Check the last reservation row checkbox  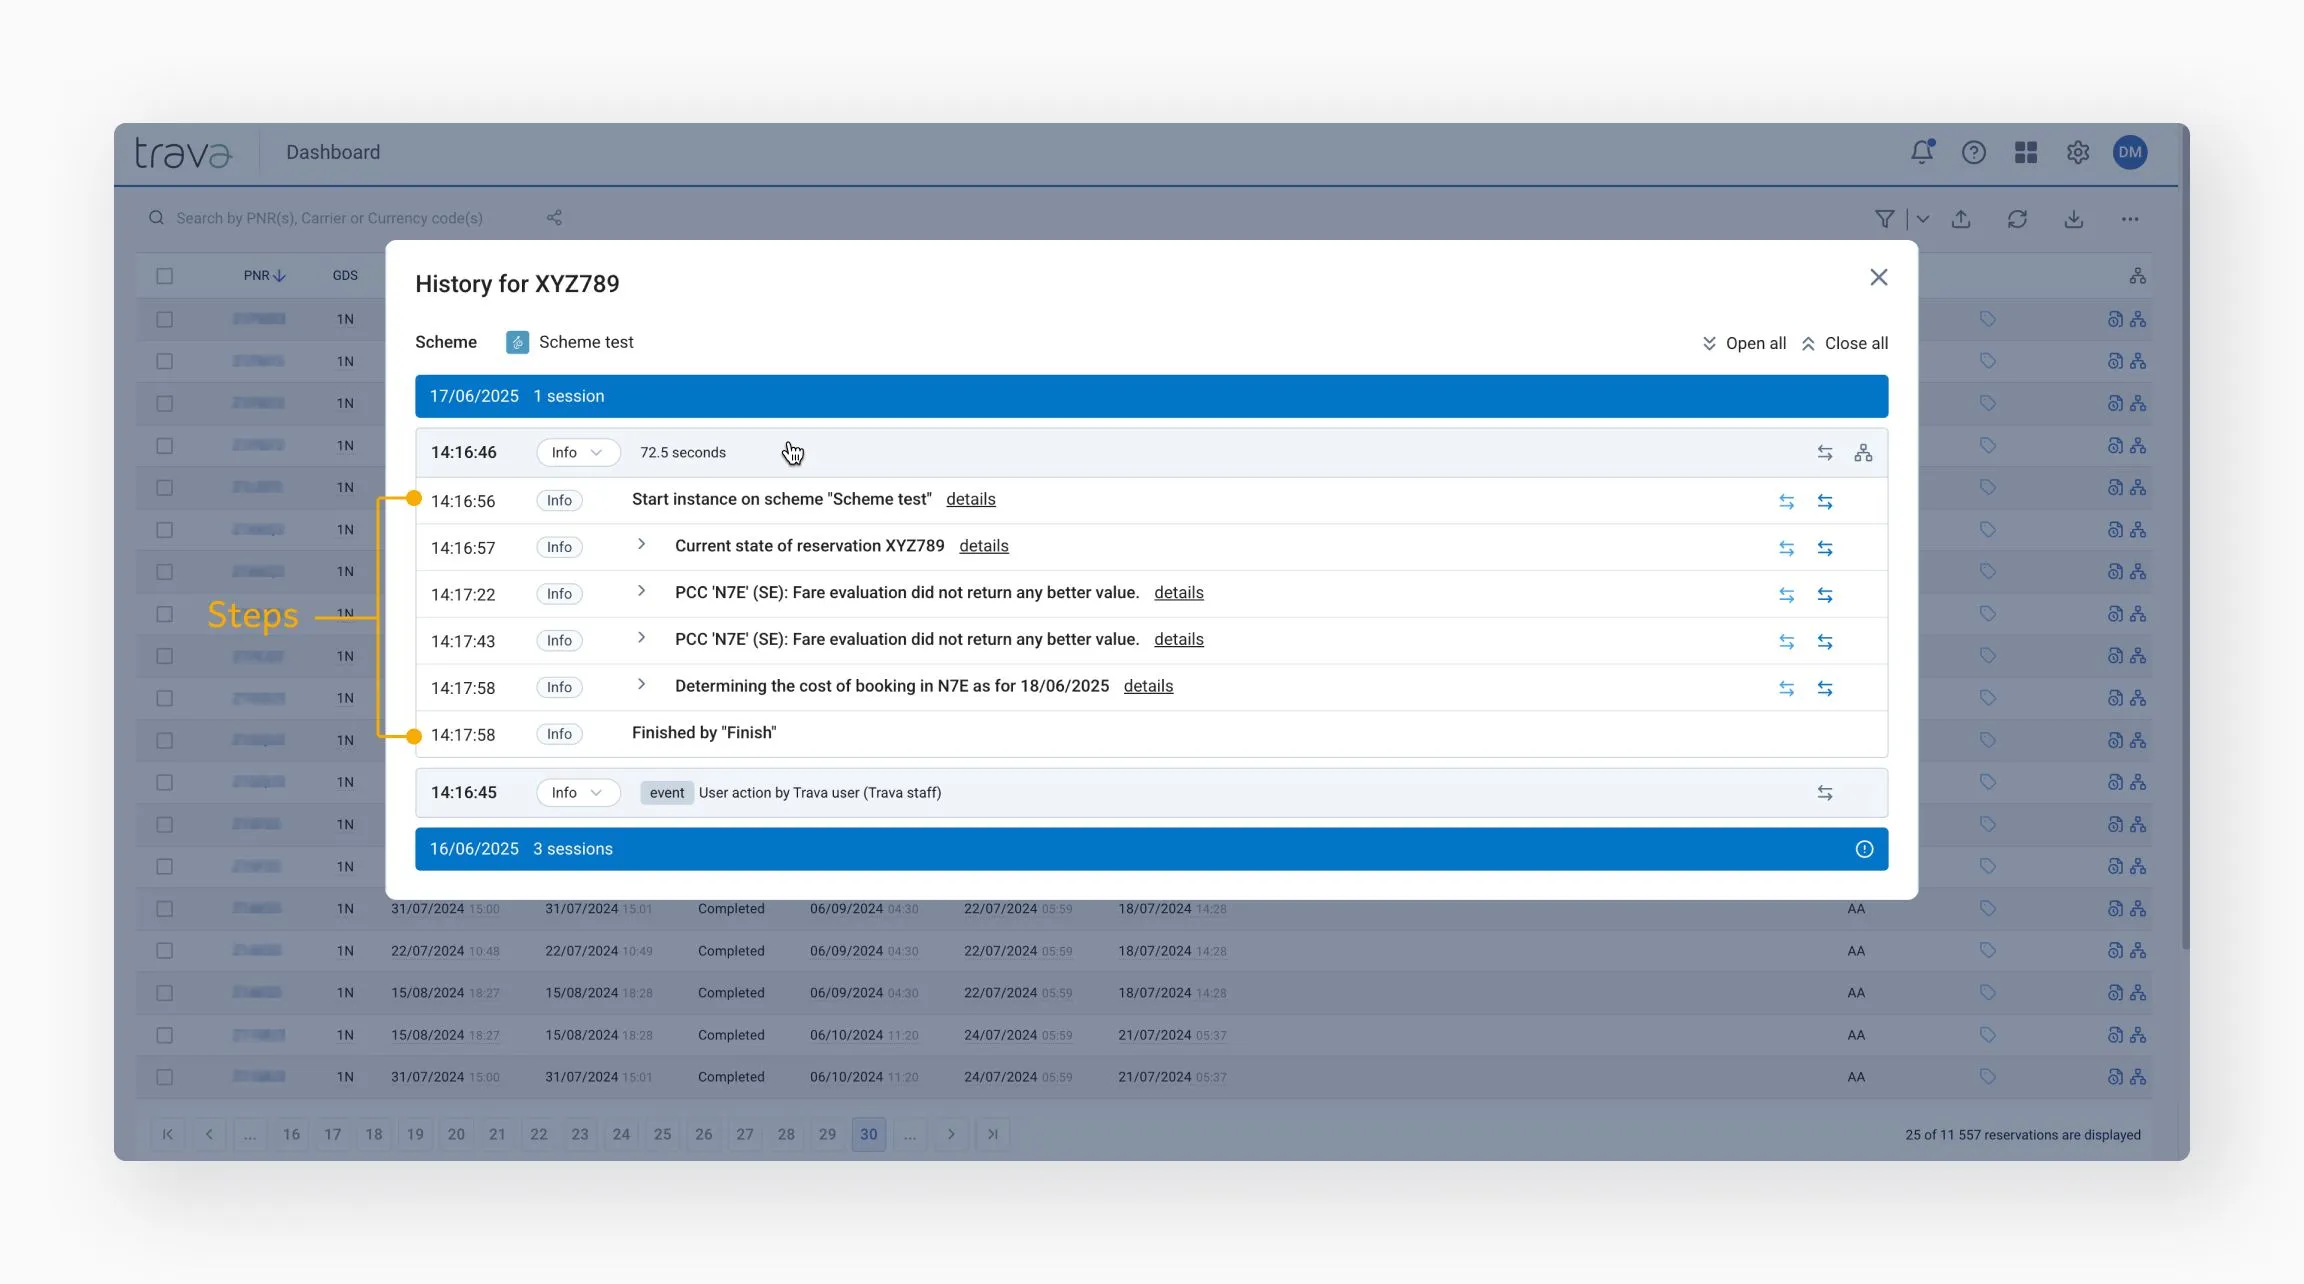[x=165, y=1077]
